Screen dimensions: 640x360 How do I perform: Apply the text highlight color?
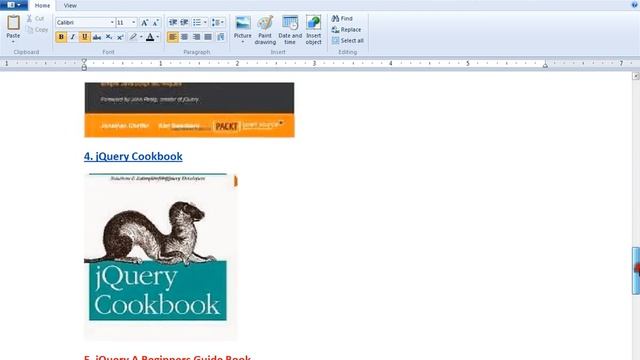tap(133, 37)
